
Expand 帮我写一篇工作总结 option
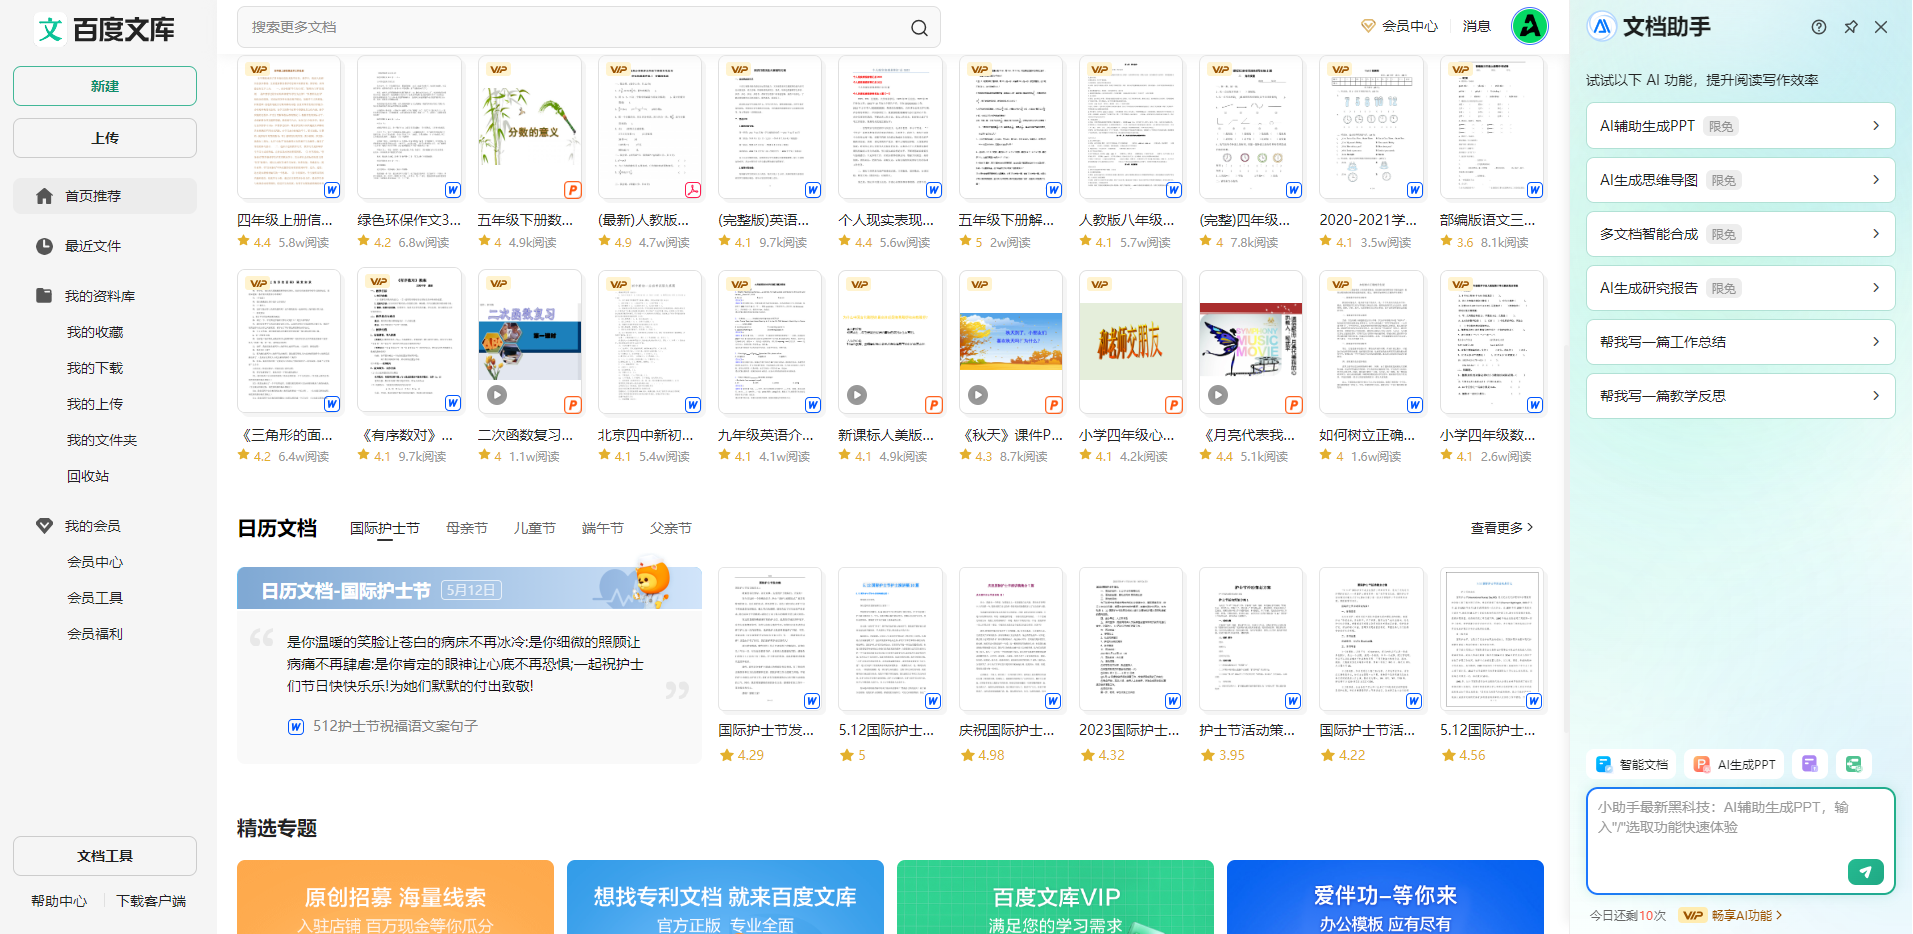[x=1875, y=342]
